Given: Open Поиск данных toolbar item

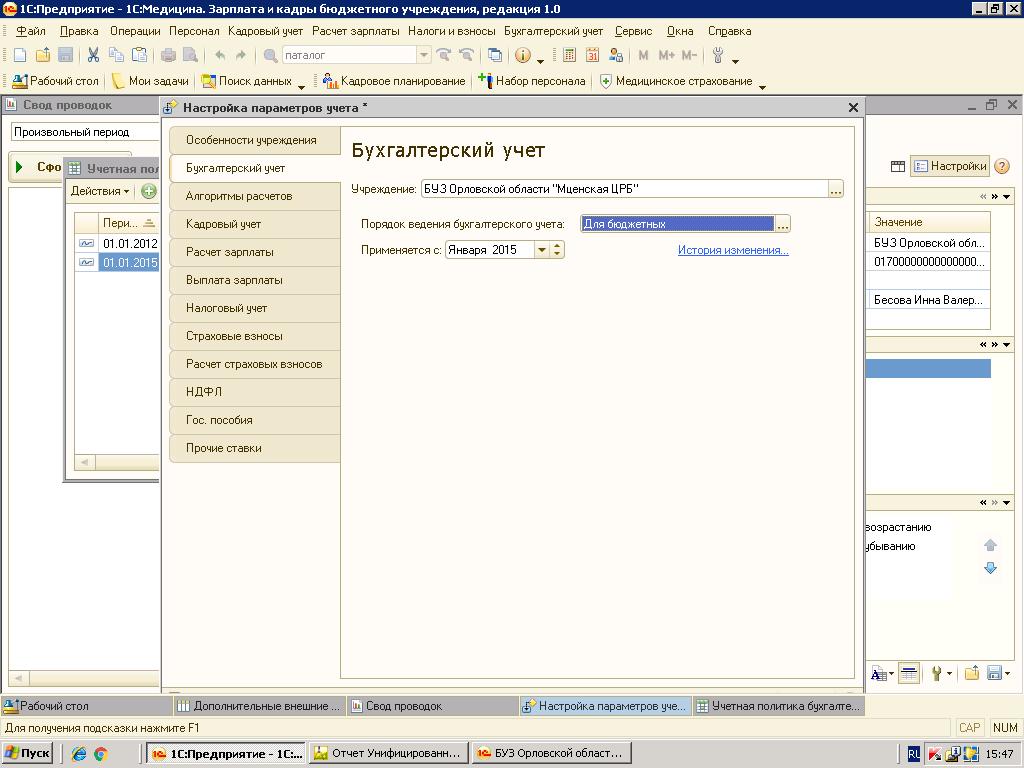Looking at the screenshot, I should pos(247,81).
